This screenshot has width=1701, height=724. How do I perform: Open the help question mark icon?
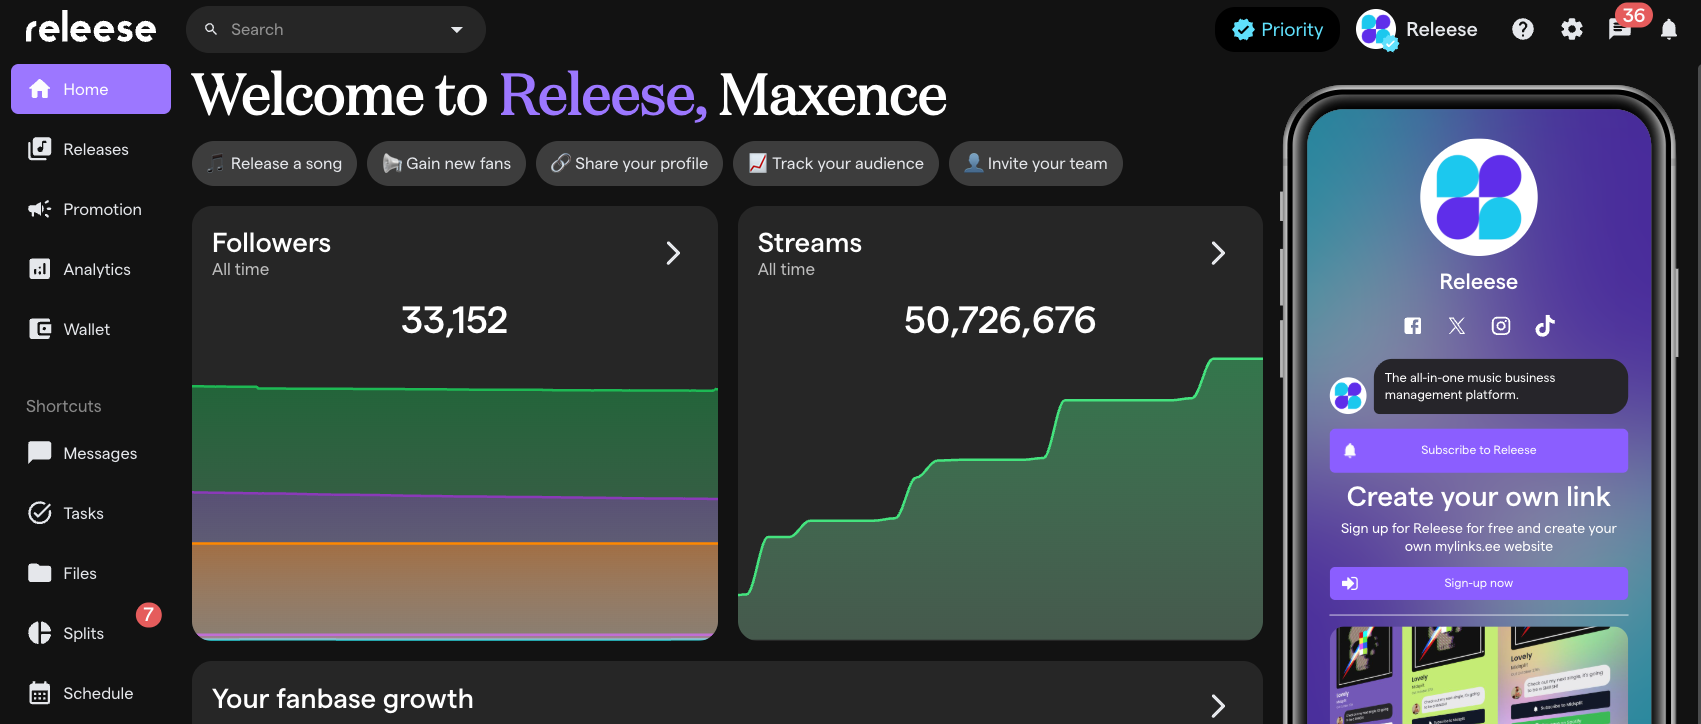(1523, 30)
